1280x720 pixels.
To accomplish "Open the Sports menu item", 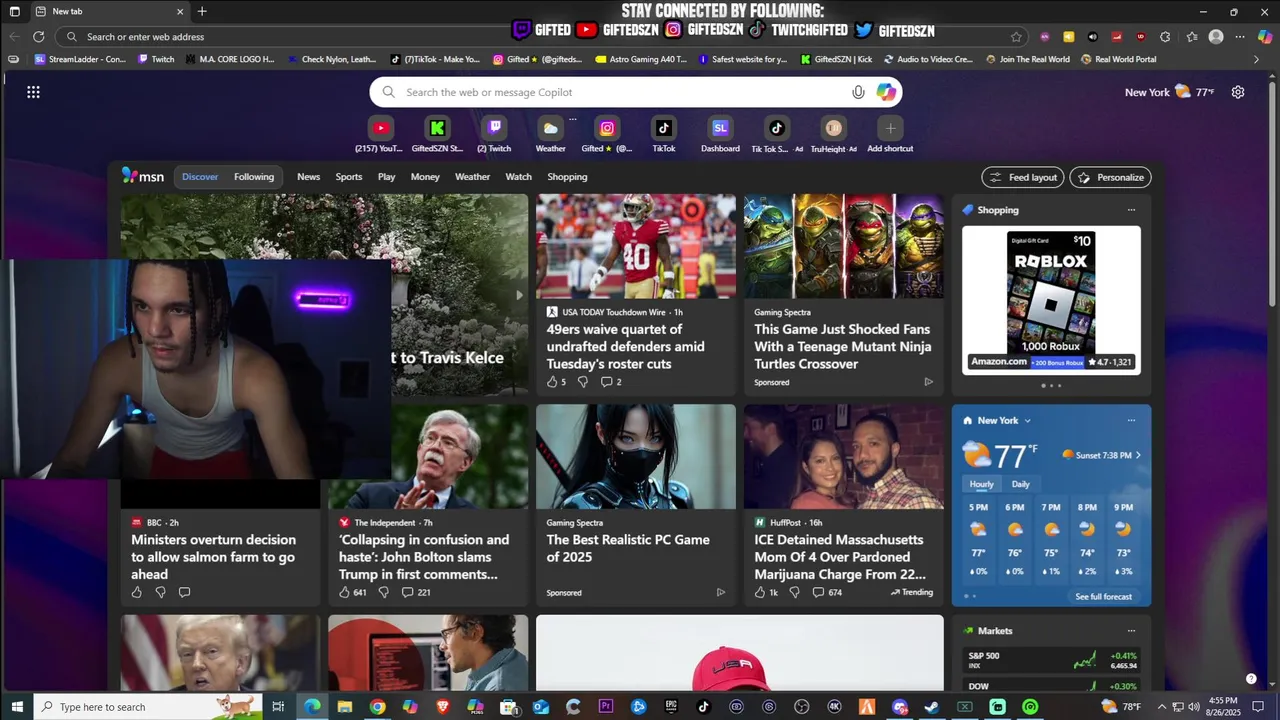I will click(x=349, y=177).
